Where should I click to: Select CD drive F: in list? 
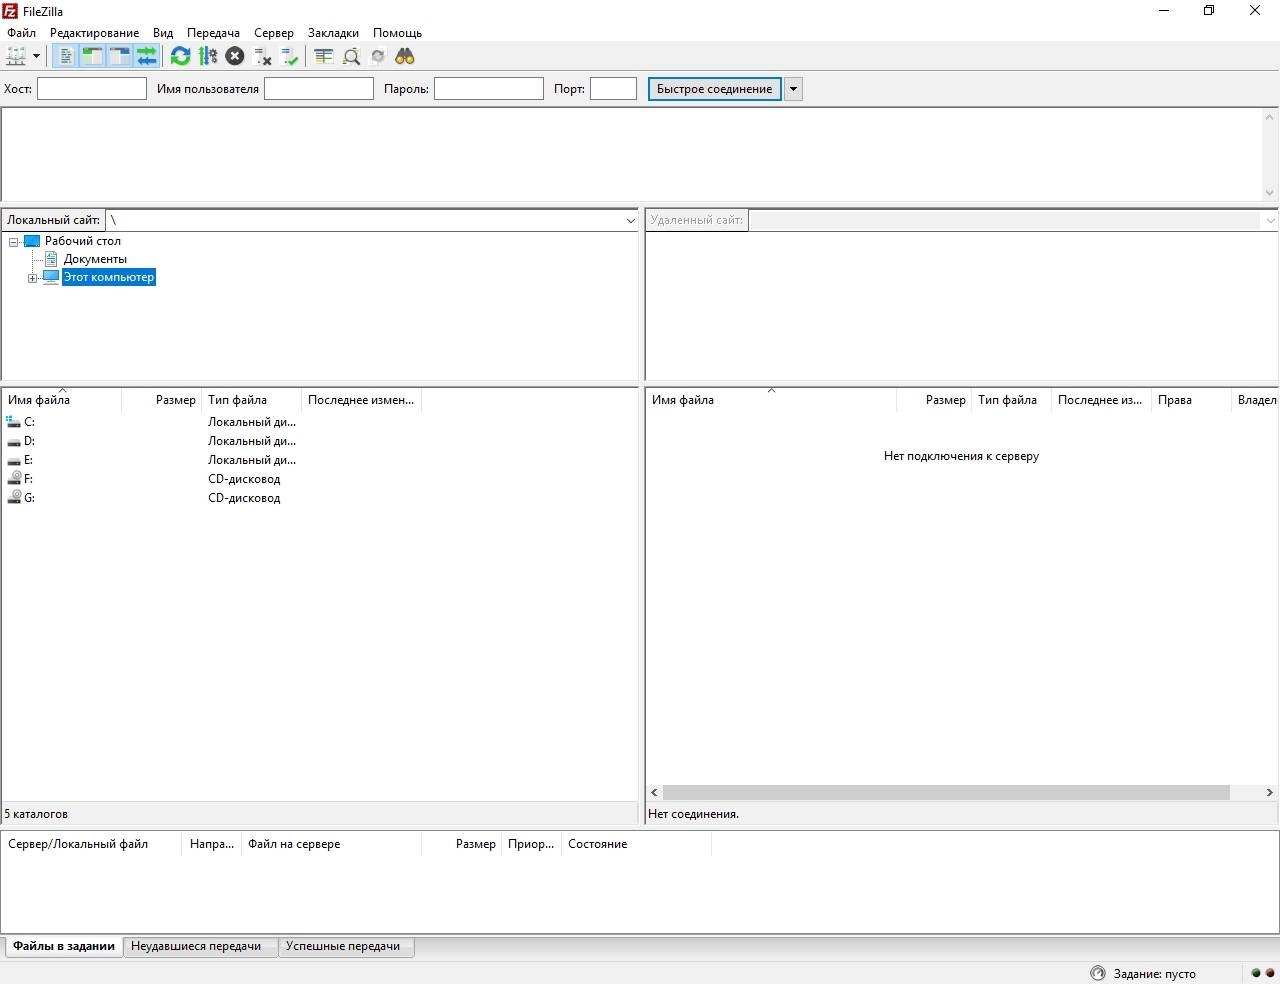28,479
